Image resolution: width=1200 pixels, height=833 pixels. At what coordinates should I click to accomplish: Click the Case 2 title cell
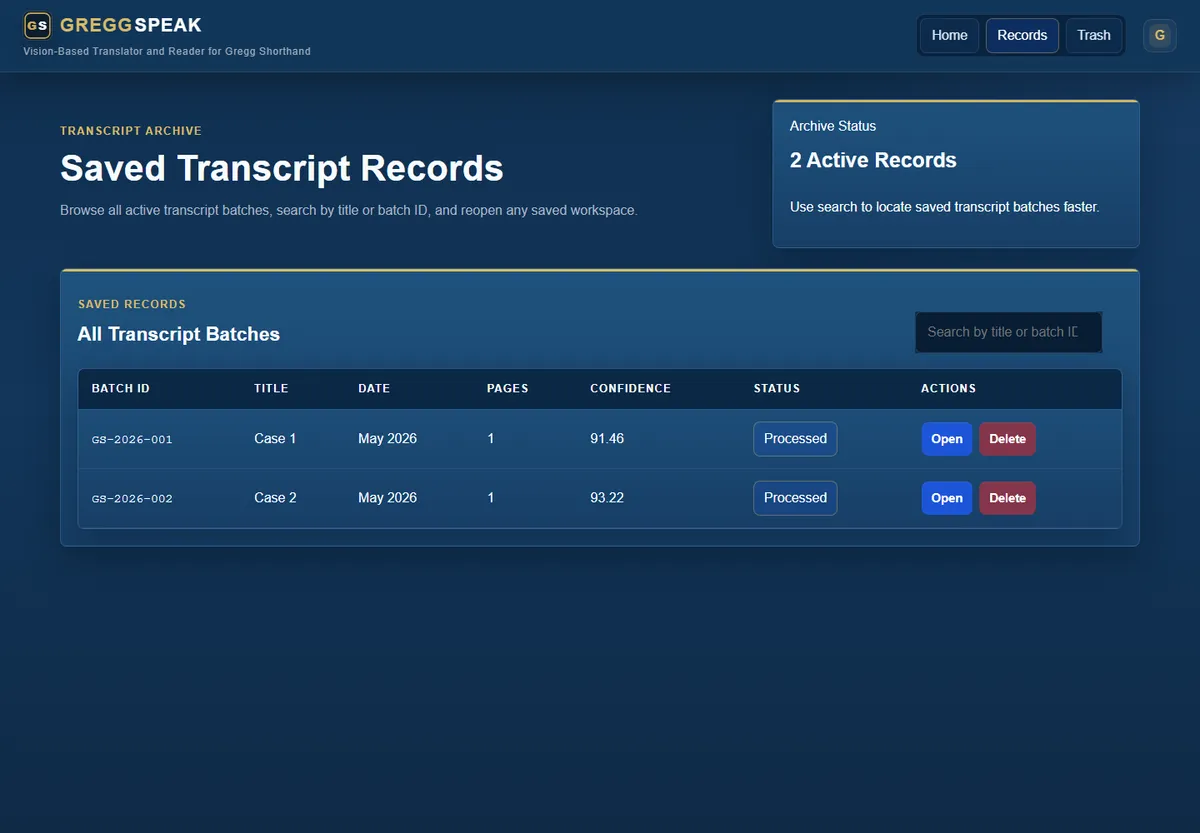pyautogui.click(x=275, y=497)
